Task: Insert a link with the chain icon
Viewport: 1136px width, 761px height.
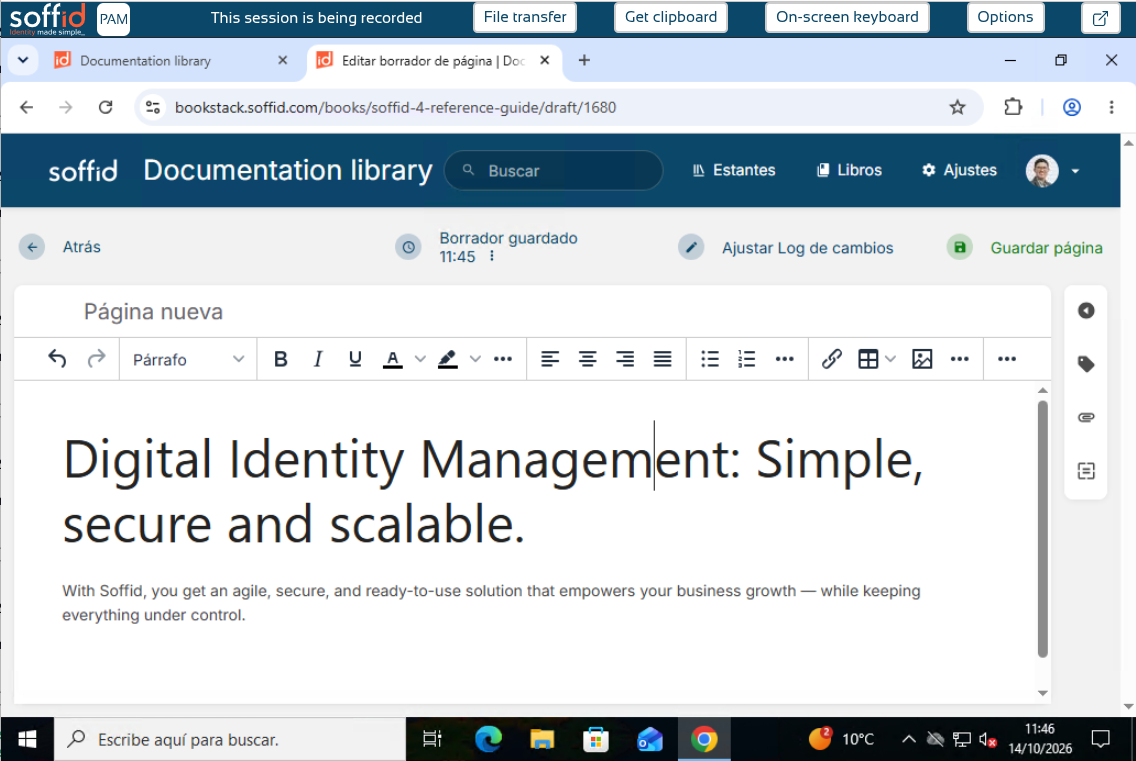Action: tap(832, 359)
